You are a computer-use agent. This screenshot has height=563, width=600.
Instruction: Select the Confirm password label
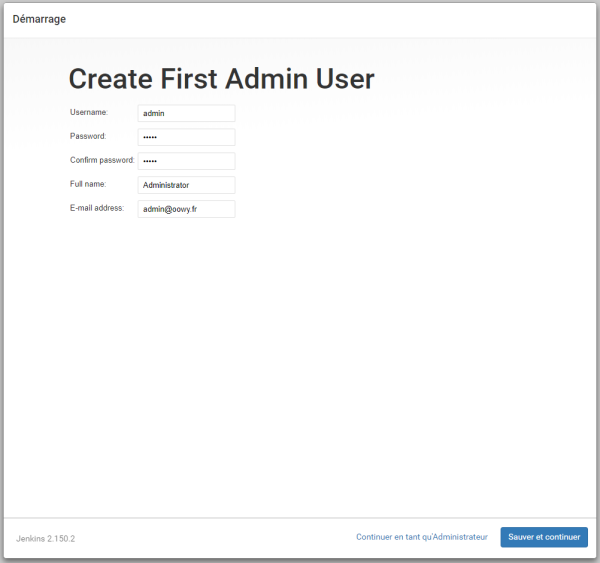point(102,160)
